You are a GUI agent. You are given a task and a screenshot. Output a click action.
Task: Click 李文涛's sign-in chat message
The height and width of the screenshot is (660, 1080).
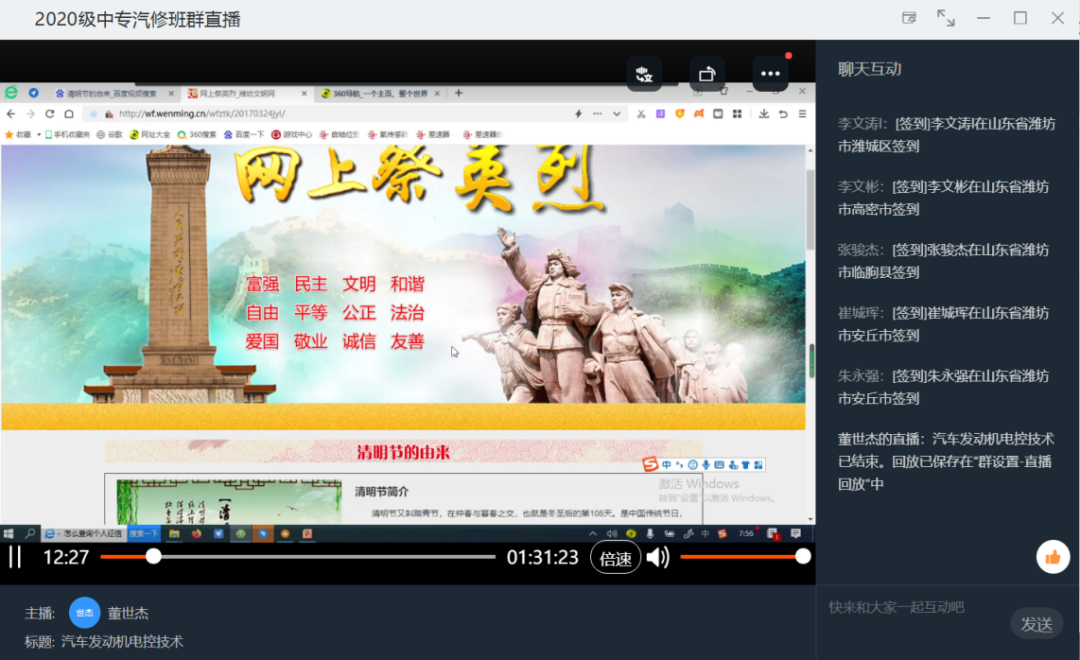click(x=947, y=135)
